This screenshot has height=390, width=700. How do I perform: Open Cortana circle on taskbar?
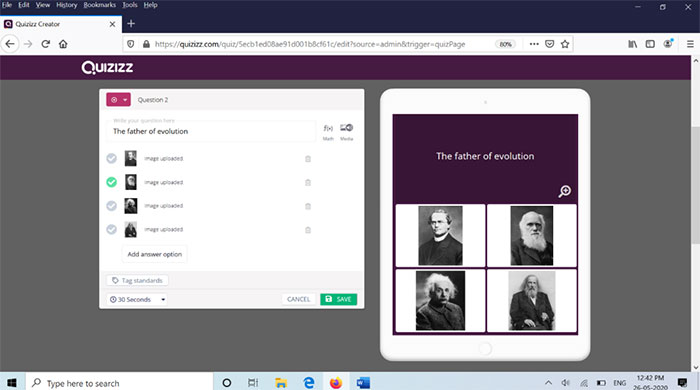pos(227,383)
